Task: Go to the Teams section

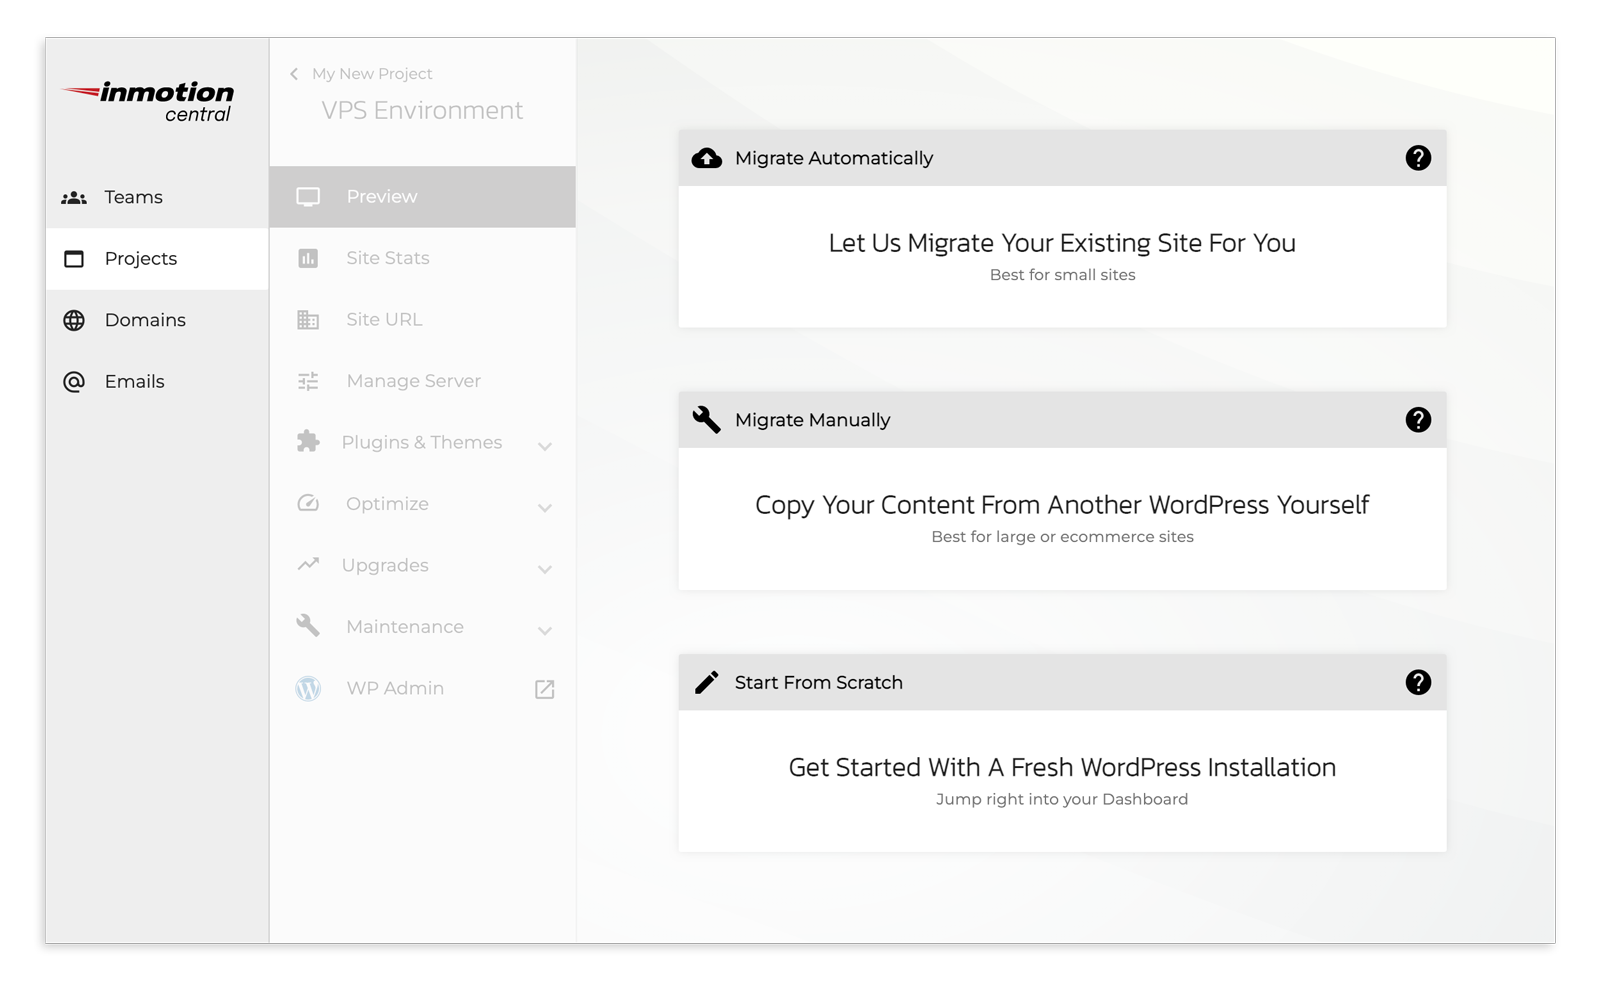Action: point(157,197)
